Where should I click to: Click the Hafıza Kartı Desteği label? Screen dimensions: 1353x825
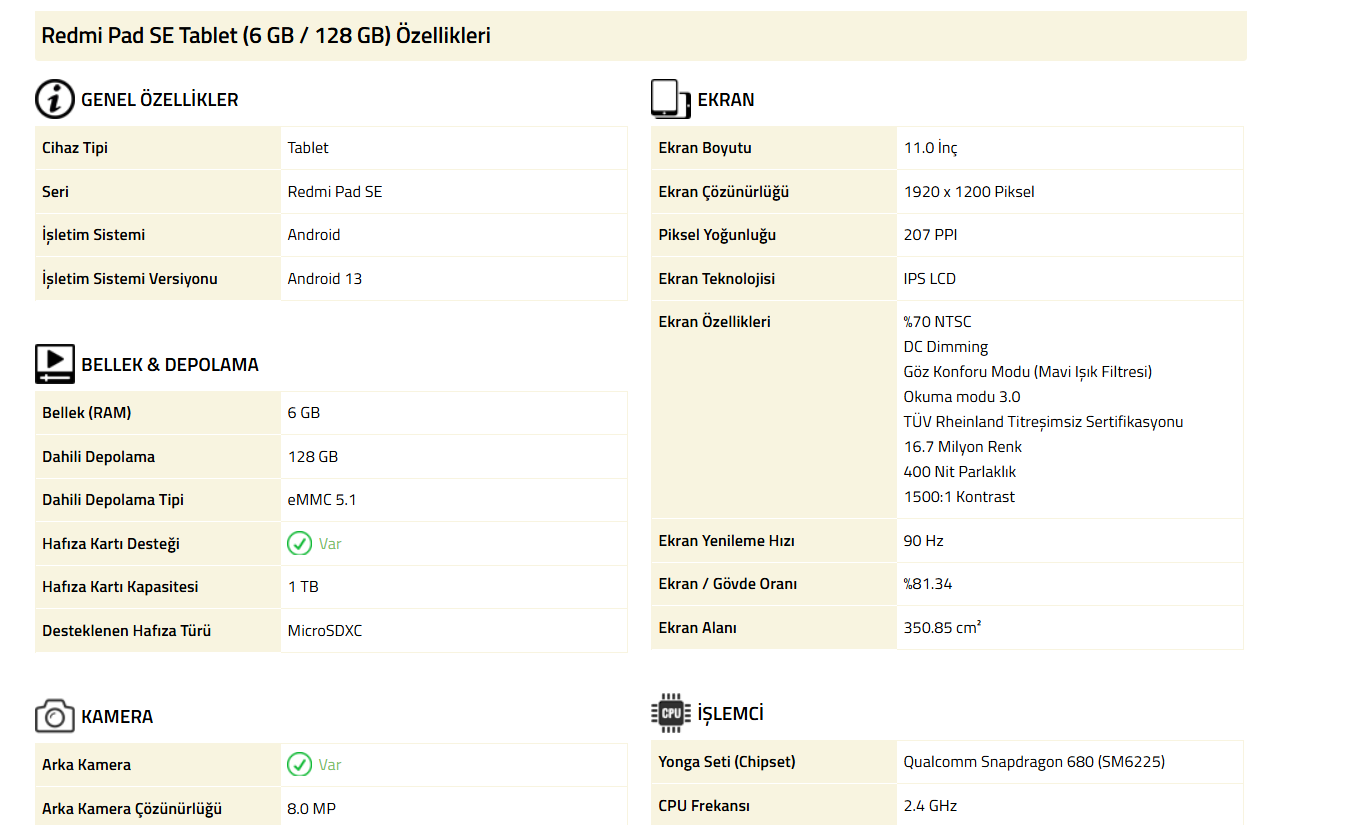tap(111, 544)
